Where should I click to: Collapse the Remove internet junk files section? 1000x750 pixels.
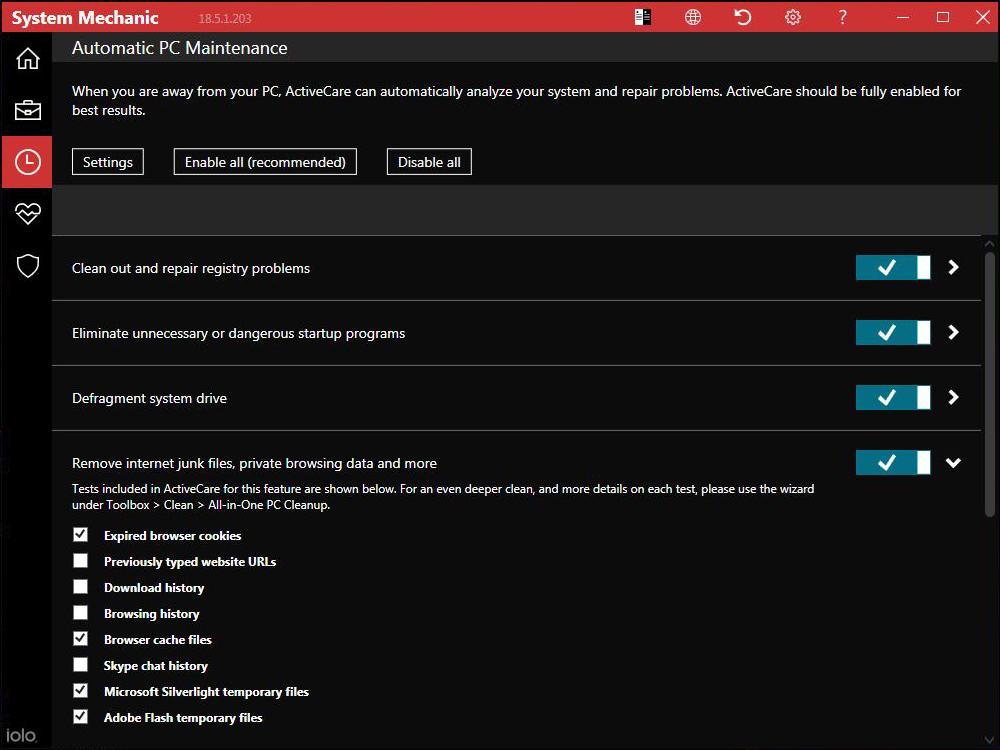(952, 462)
